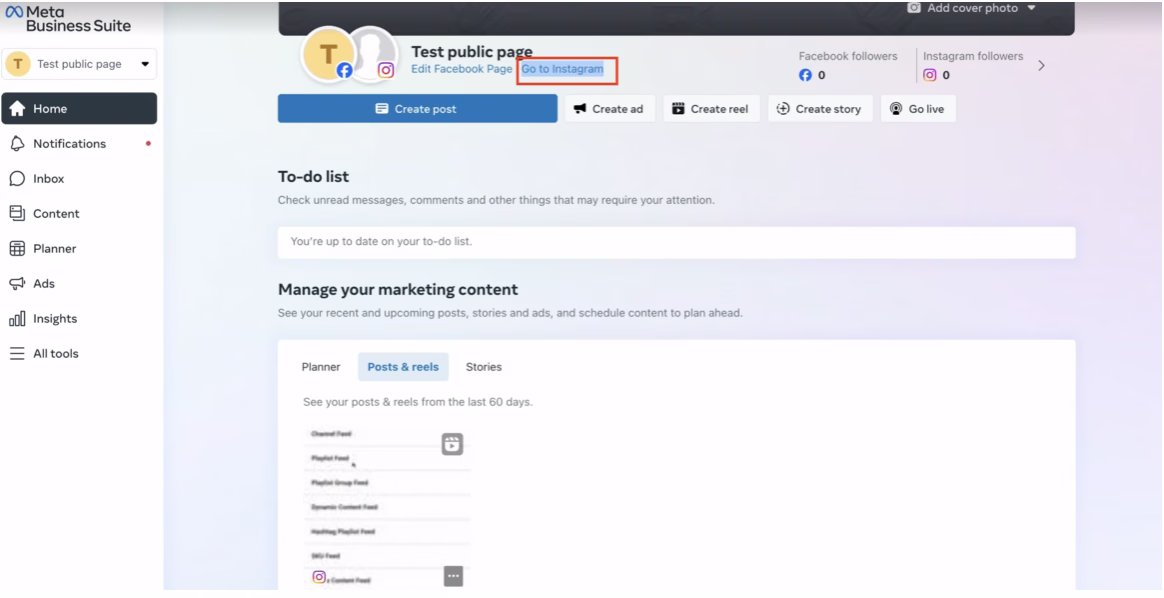Viewport: 1164px width, 598px height.
Task: Open the Test public page account dropdown
Action: [x=79, y=64]
